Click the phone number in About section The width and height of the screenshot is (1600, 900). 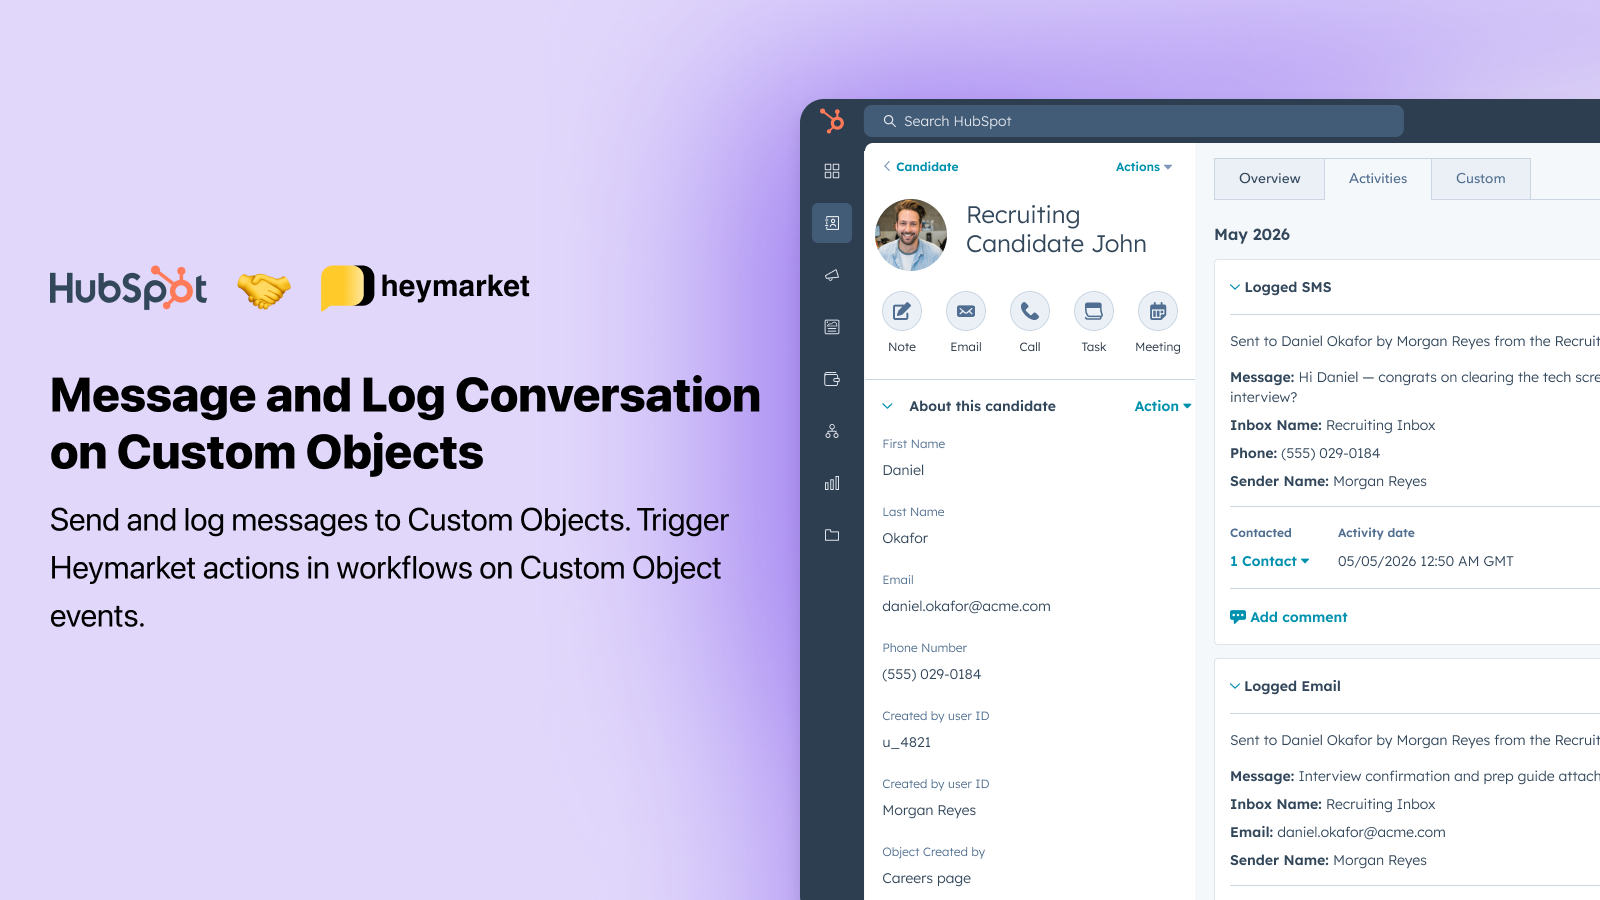pos(931,674)
